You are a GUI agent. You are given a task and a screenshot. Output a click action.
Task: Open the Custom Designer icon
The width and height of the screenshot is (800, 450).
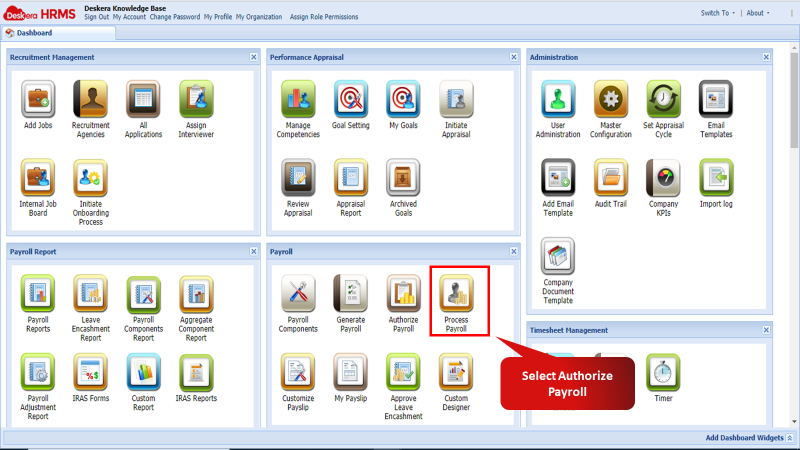coord(456,372)
